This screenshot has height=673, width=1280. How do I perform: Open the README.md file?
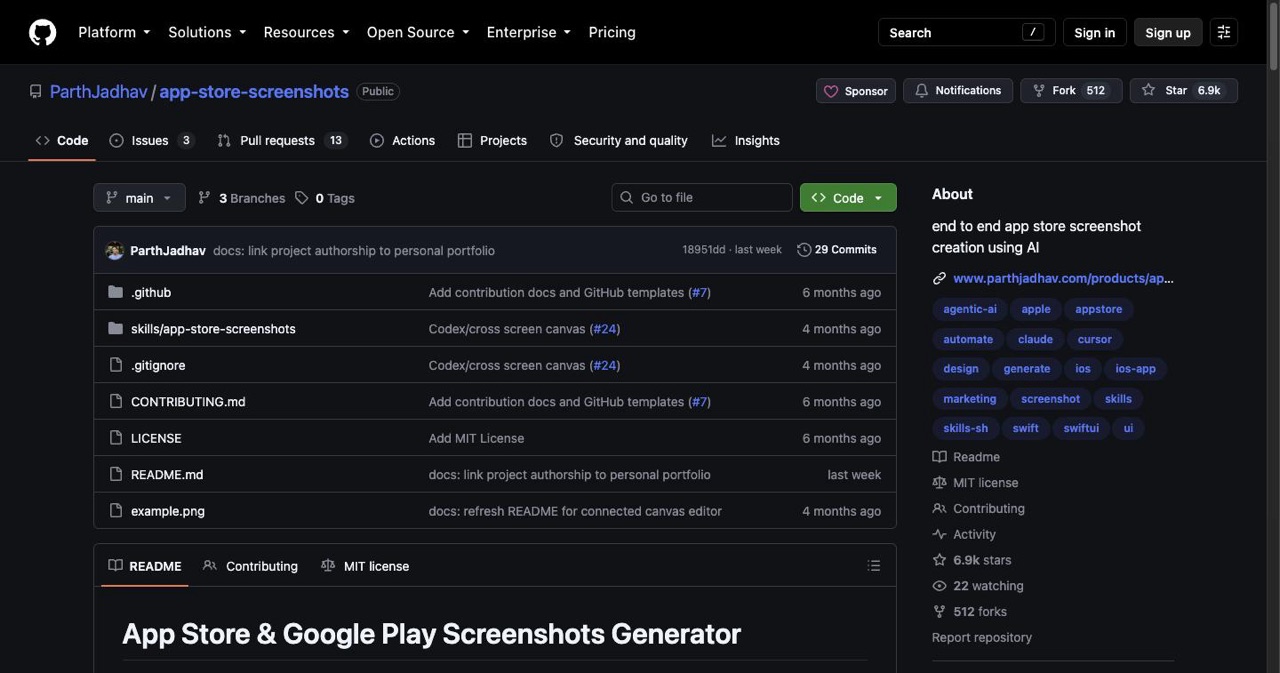(x=167, y=475)
